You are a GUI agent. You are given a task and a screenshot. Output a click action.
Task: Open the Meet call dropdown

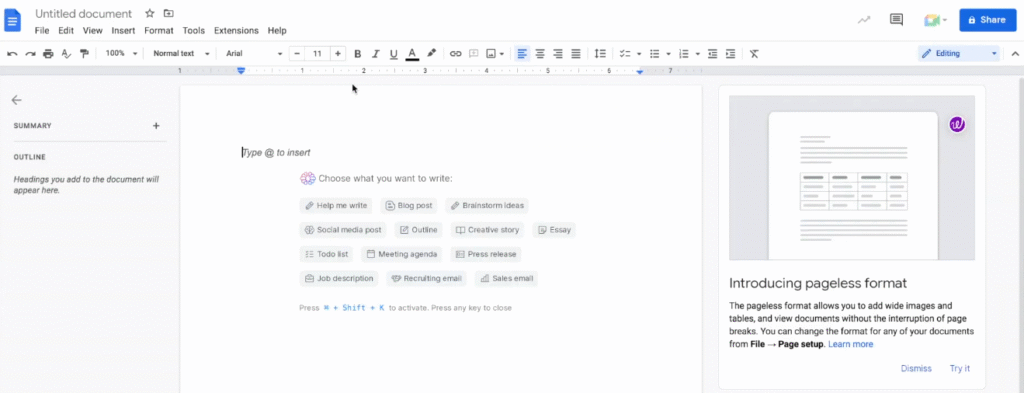[x=936, y=20]
